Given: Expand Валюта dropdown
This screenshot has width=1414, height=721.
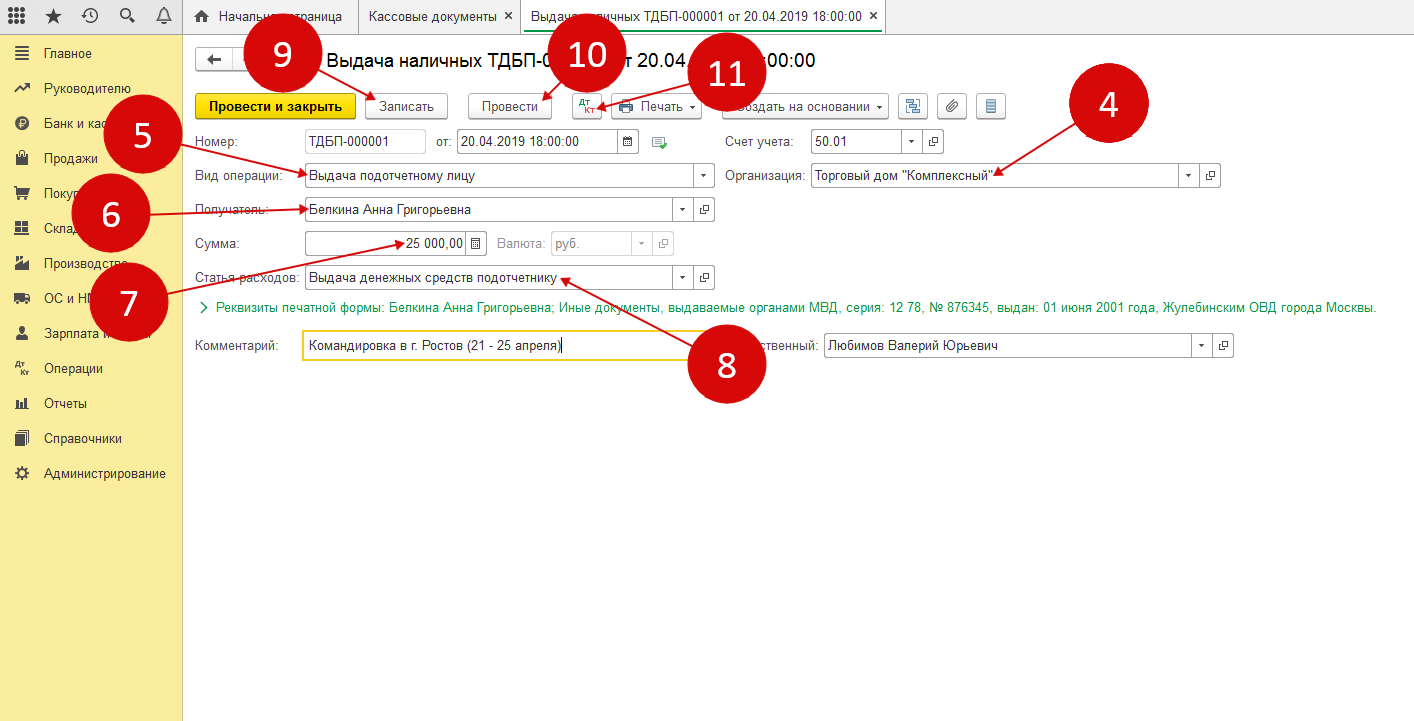Looking at the screenshot, I should [x=641, y=243].
